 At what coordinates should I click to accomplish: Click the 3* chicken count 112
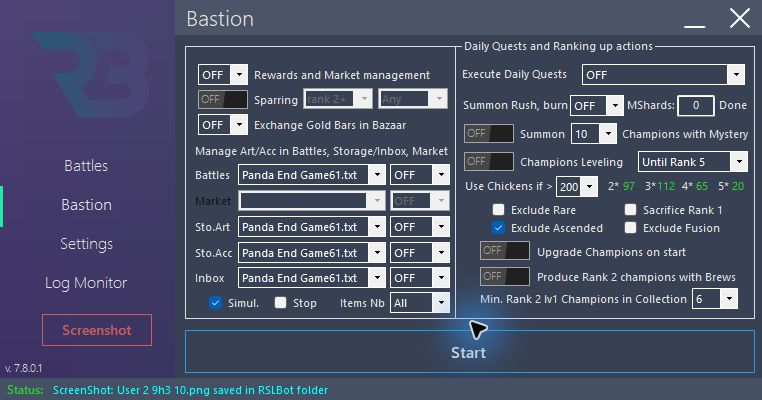[x=666, y=186]
